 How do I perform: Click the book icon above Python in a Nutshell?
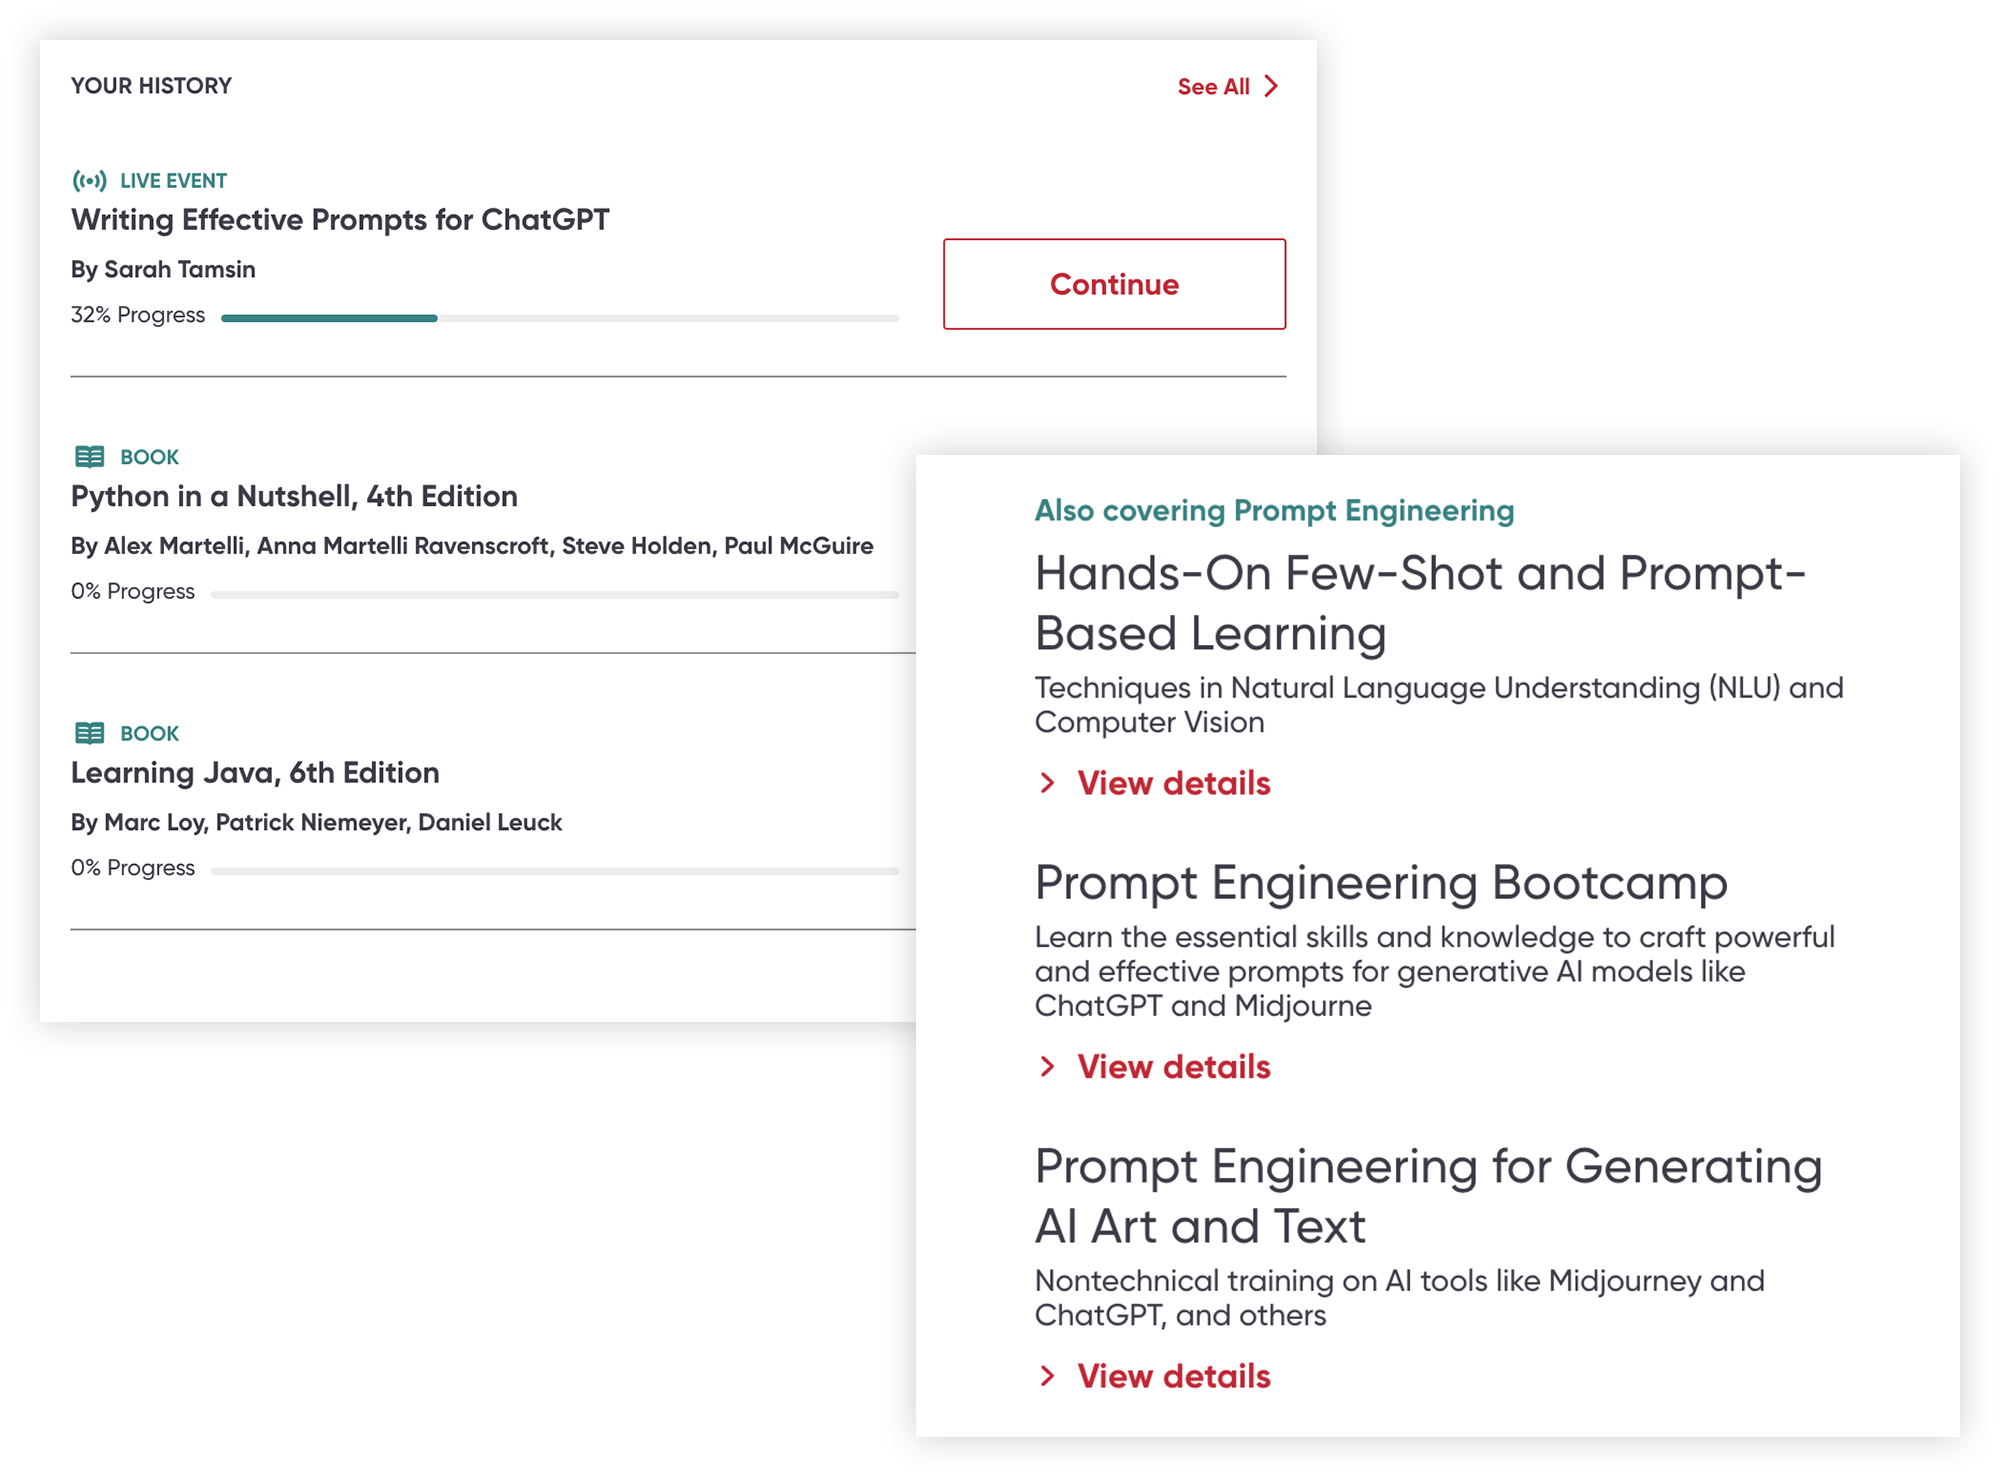click(x=89, y=457)
